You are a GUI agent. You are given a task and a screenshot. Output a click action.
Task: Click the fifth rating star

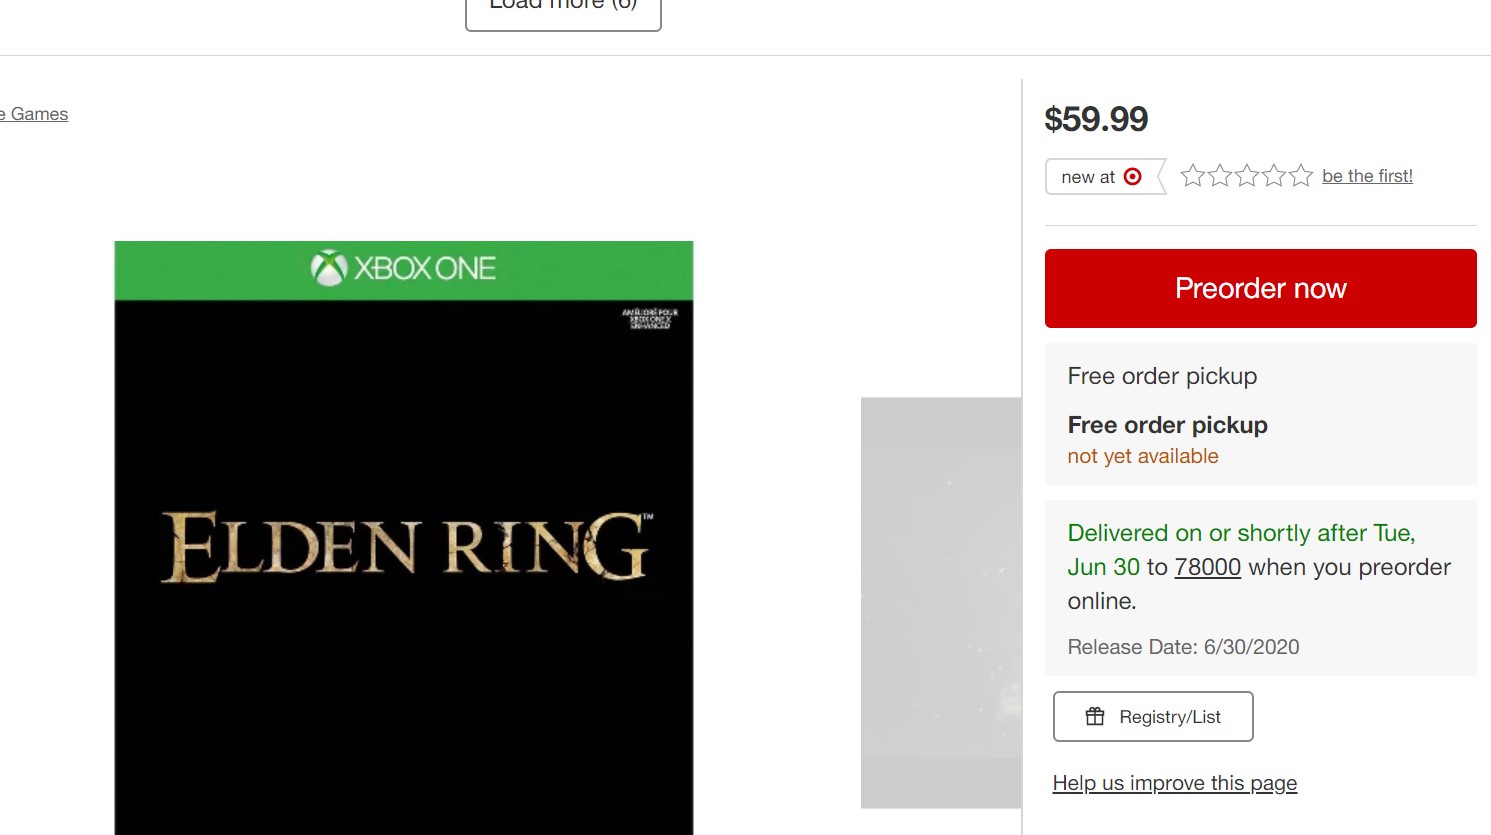tap(1300, 176)
